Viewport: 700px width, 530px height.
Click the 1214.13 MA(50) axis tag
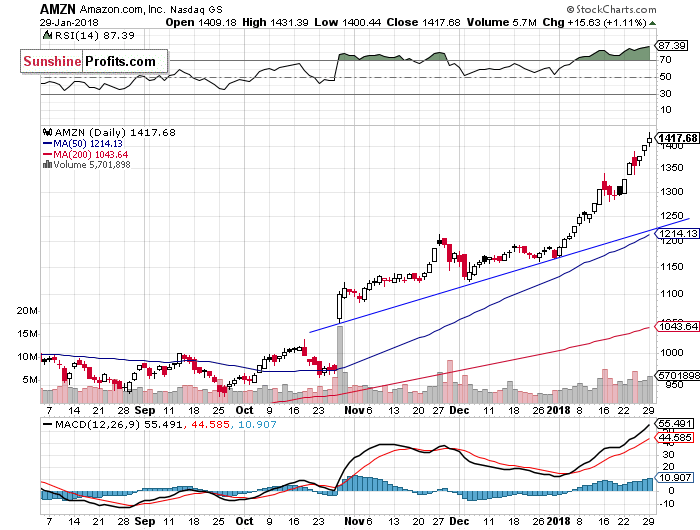pos(678,234)
